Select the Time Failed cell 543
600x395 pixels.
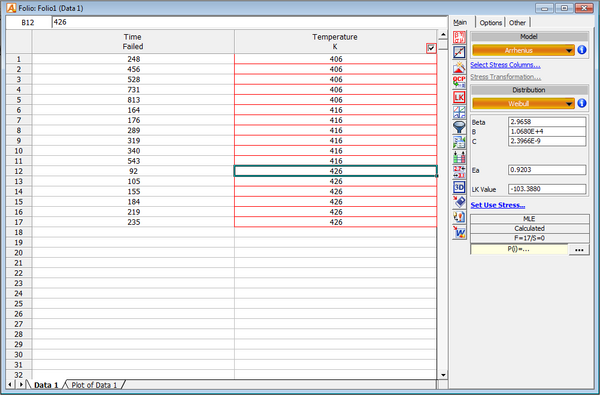coord(133,161)
